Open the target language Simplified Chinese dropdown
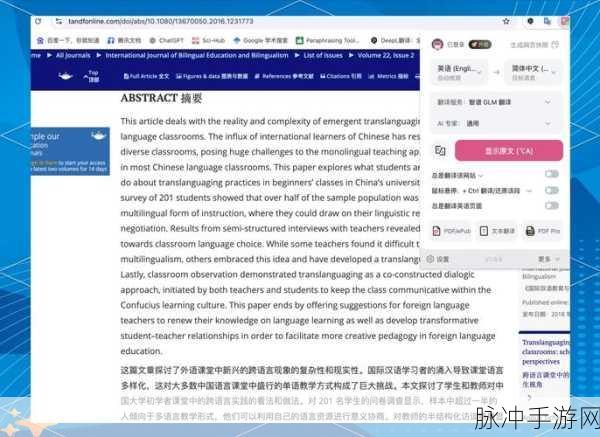This screenshot has height=437, width=600. pyautogui.click(x=533, y=72)
